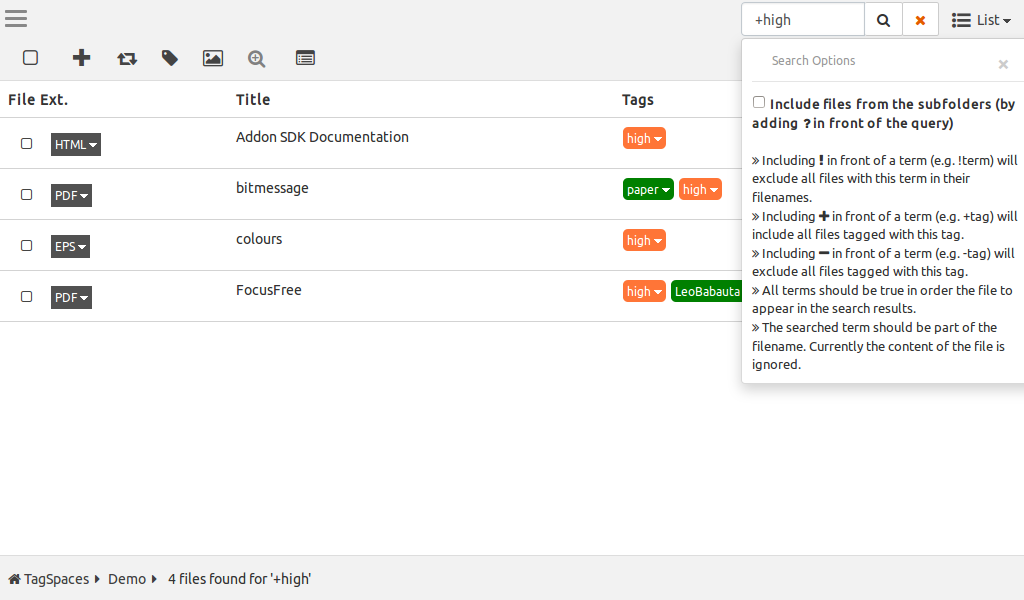Click the Demo breadcrumb folder
The width and height of the screenshot is (1024, 600).
(x=127, y=579)
